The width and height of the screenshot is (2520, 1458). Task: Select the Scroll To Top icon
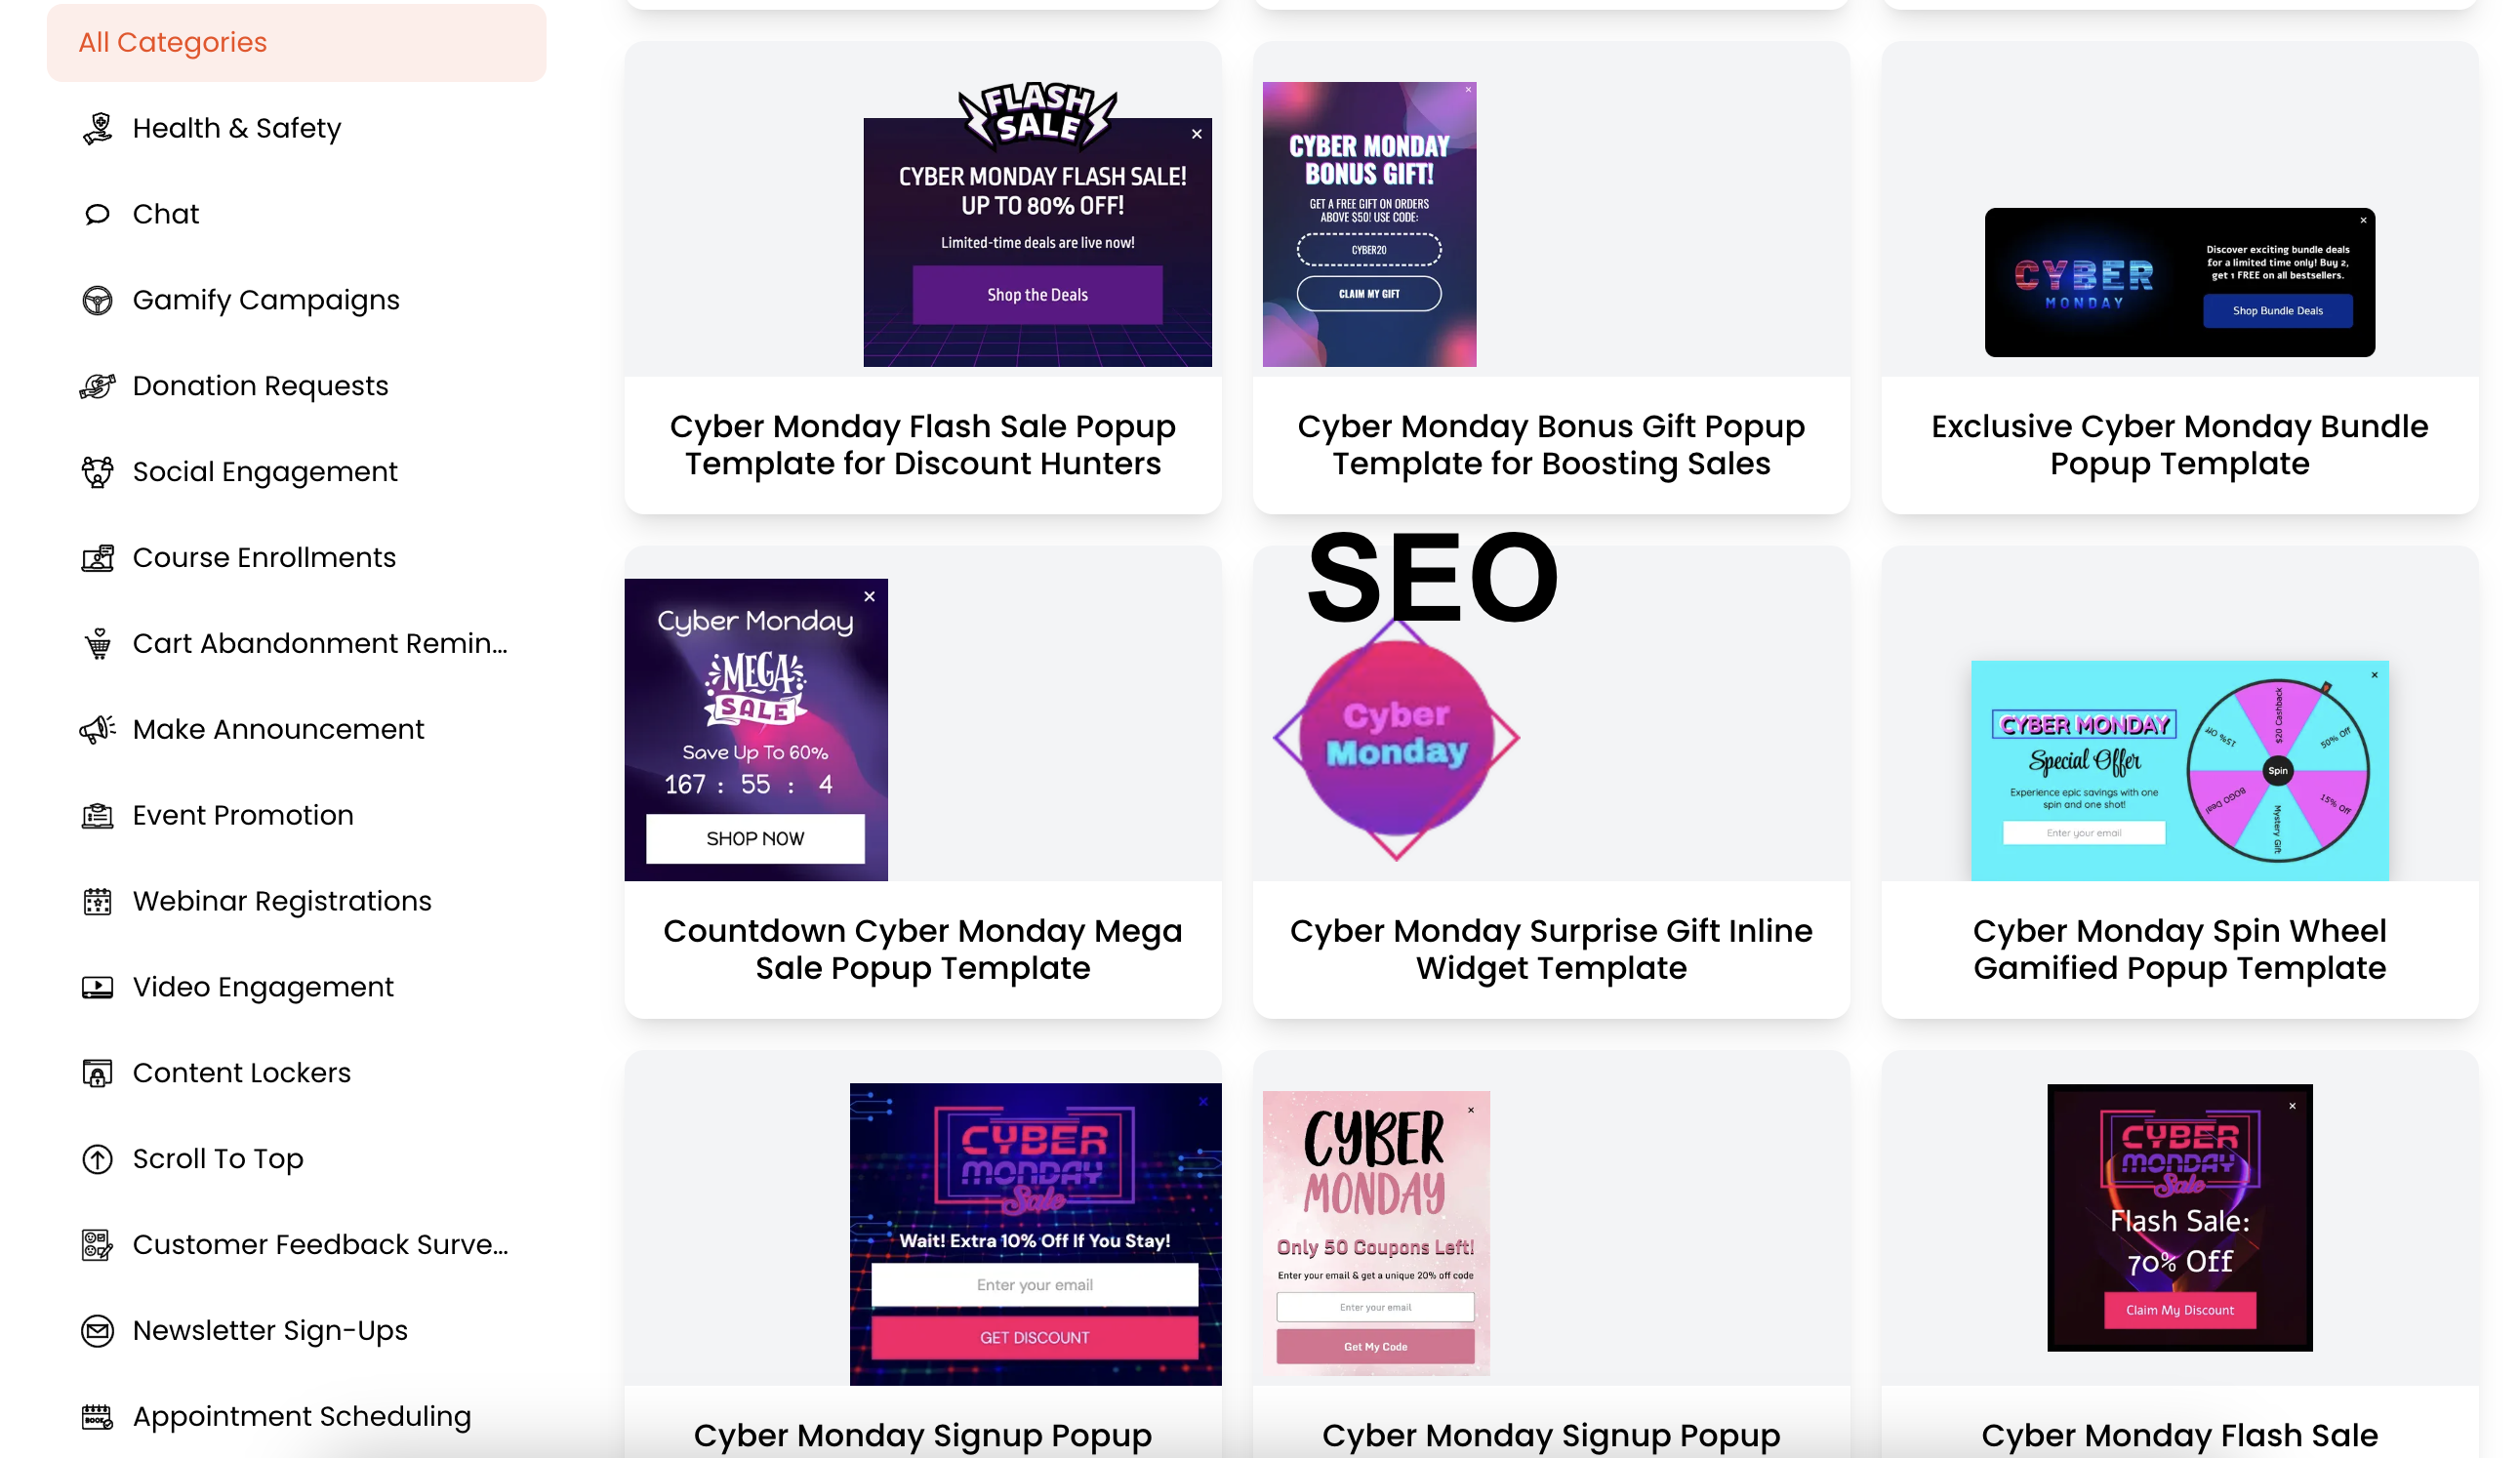pyautogui.click(x=98, y=1159)
